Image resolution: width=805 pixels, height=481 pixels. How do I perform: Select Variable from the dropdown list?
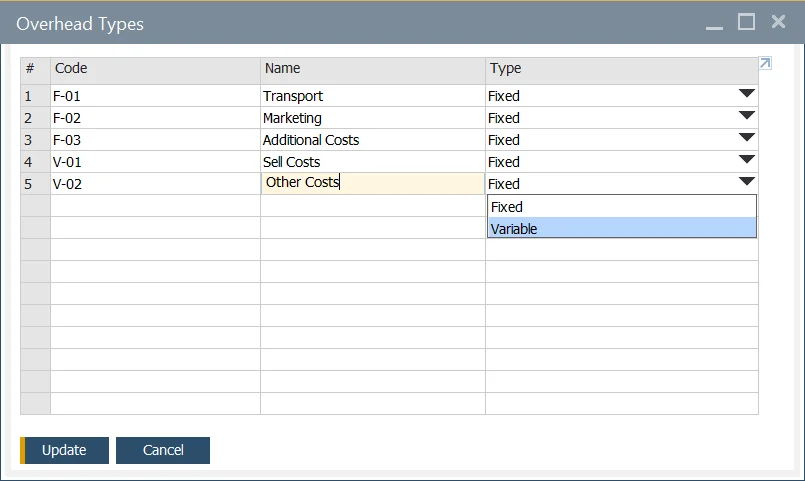[620, 229]
